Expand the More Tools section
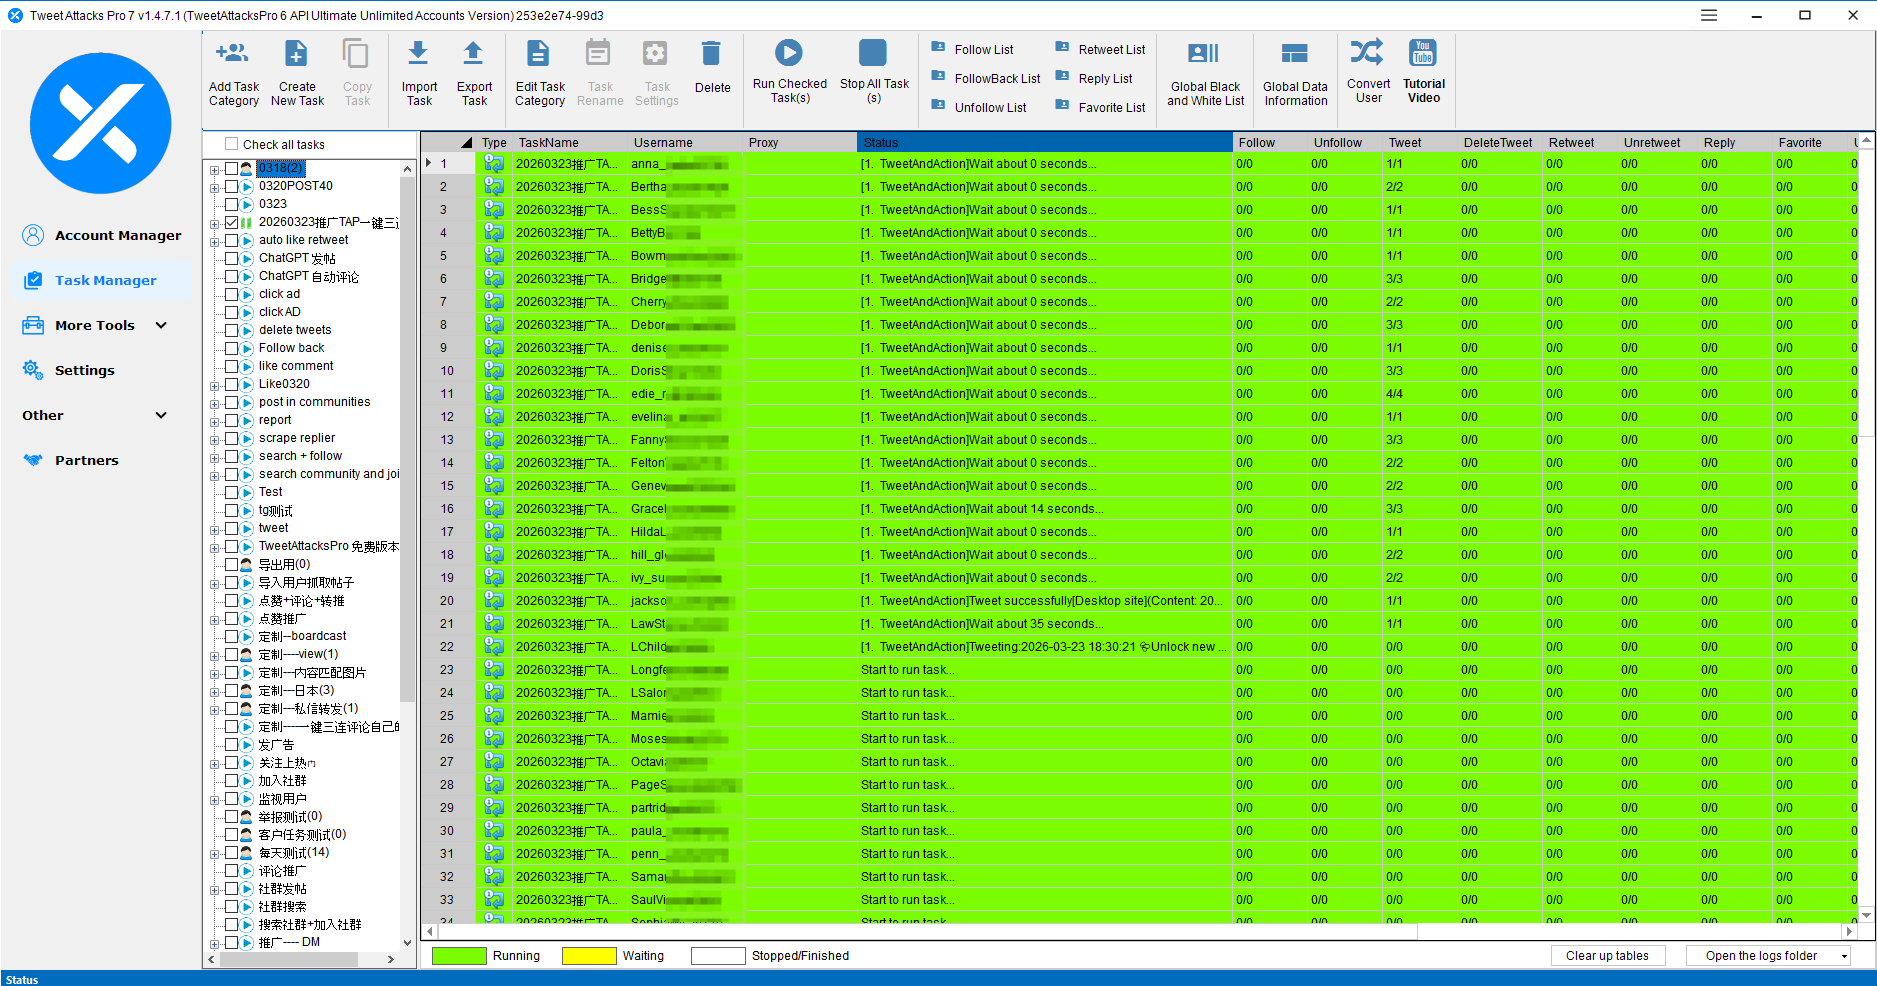The image size is (1877, 986). click(161, 325)
